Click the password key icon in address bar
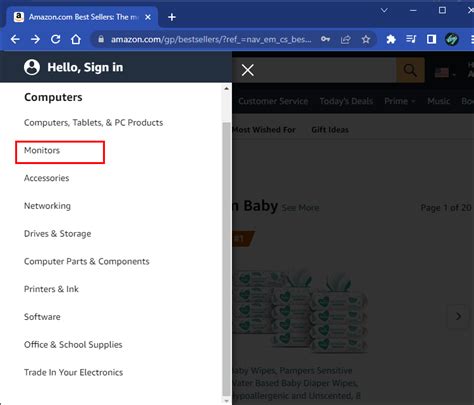 click(x=325, y=39)
